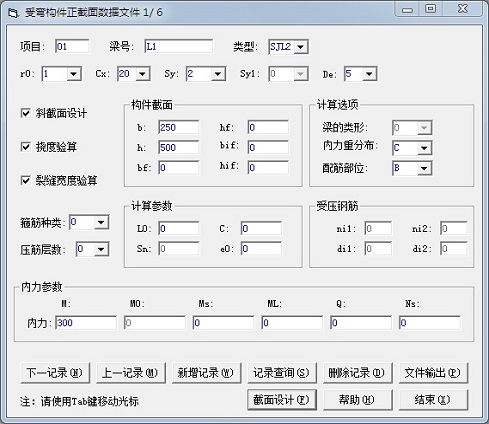Click the bf input field
Viewport: 489px width, 424px height.
click(x=179, y=168)
